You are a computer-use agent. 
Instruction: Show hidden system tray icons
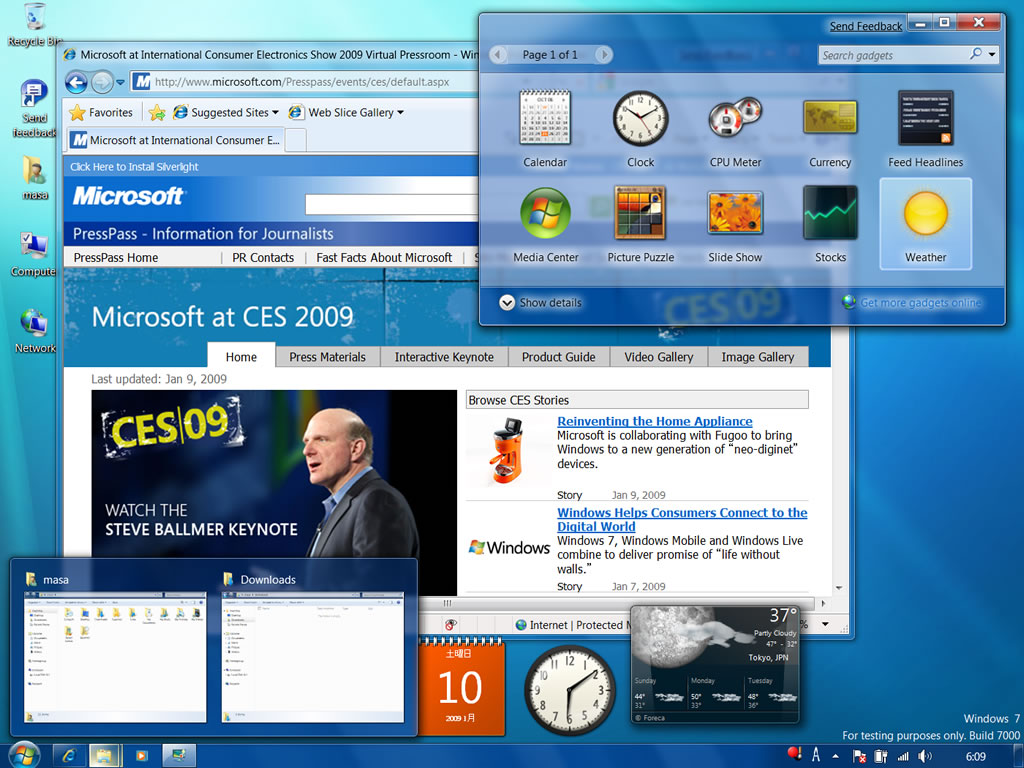click(835, 756)
